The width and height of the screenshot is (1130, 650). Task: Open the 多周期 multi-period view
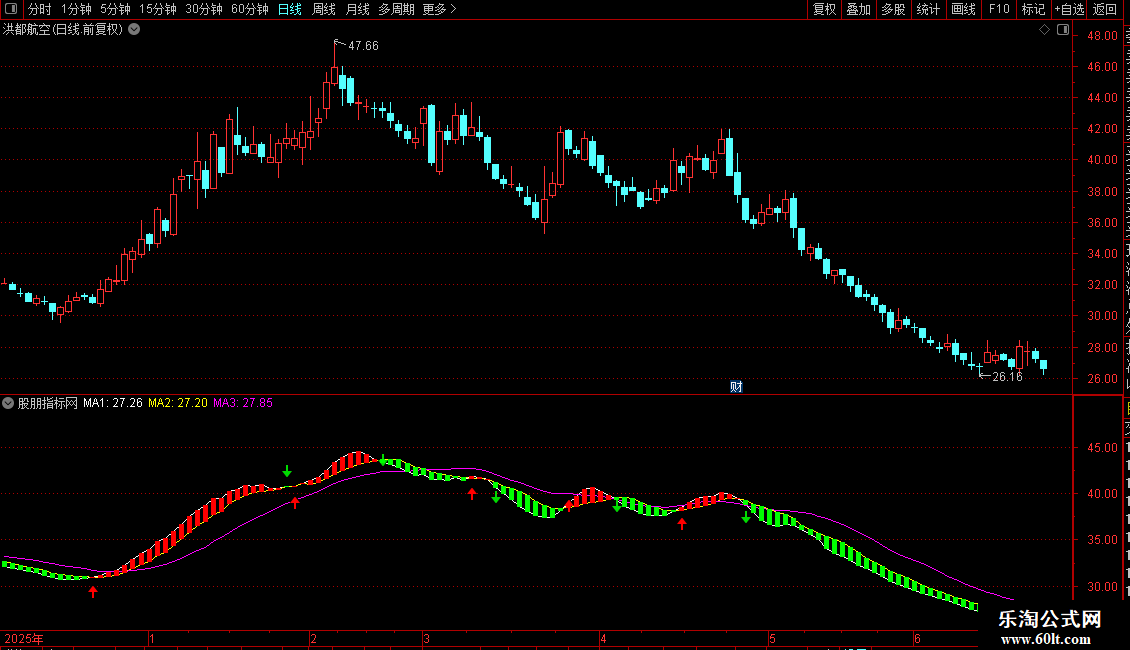click(x=396, y=9)
